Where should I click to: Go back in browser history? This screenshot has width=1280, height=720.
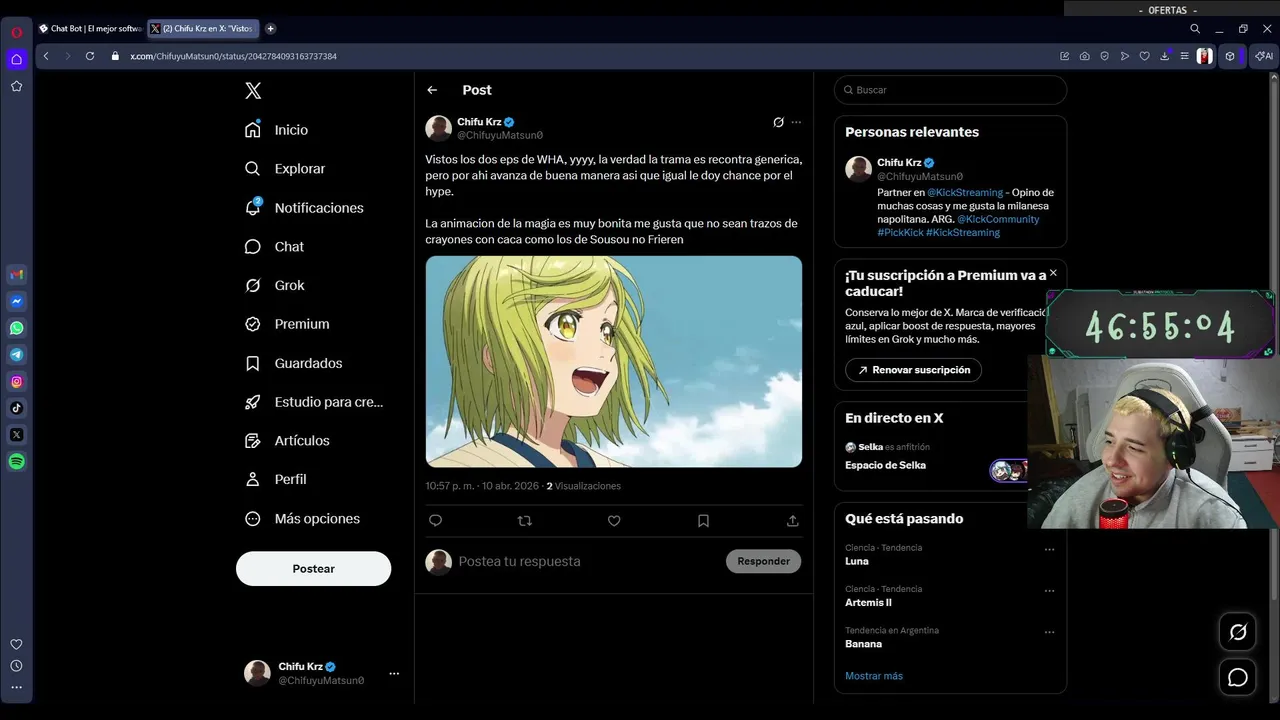[x=46, y=56]
